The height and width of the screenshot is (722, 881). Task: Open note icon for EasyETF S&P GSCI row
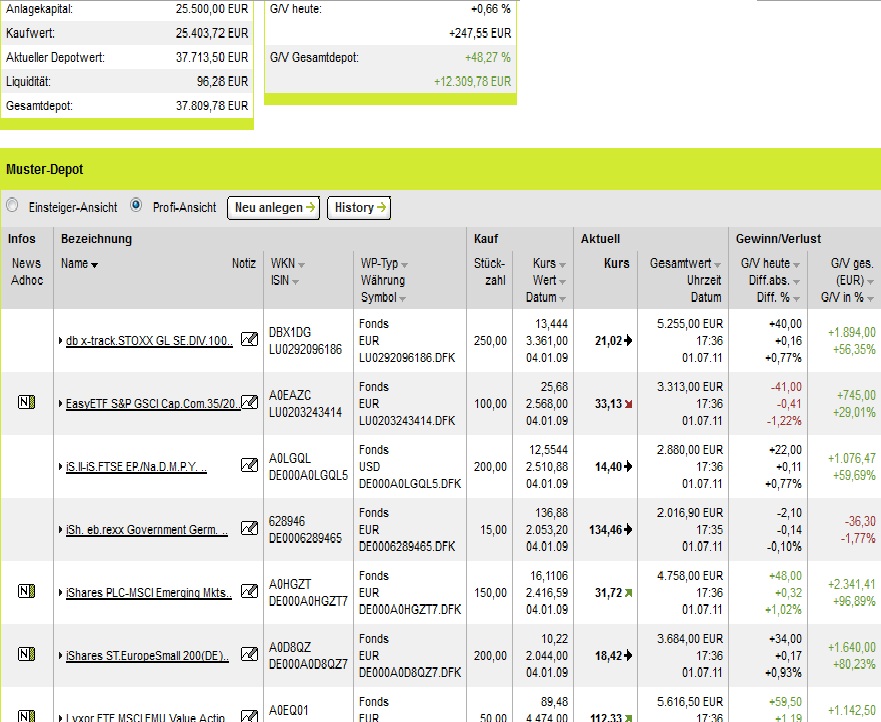pyautogui.click(x=249, y=402)
